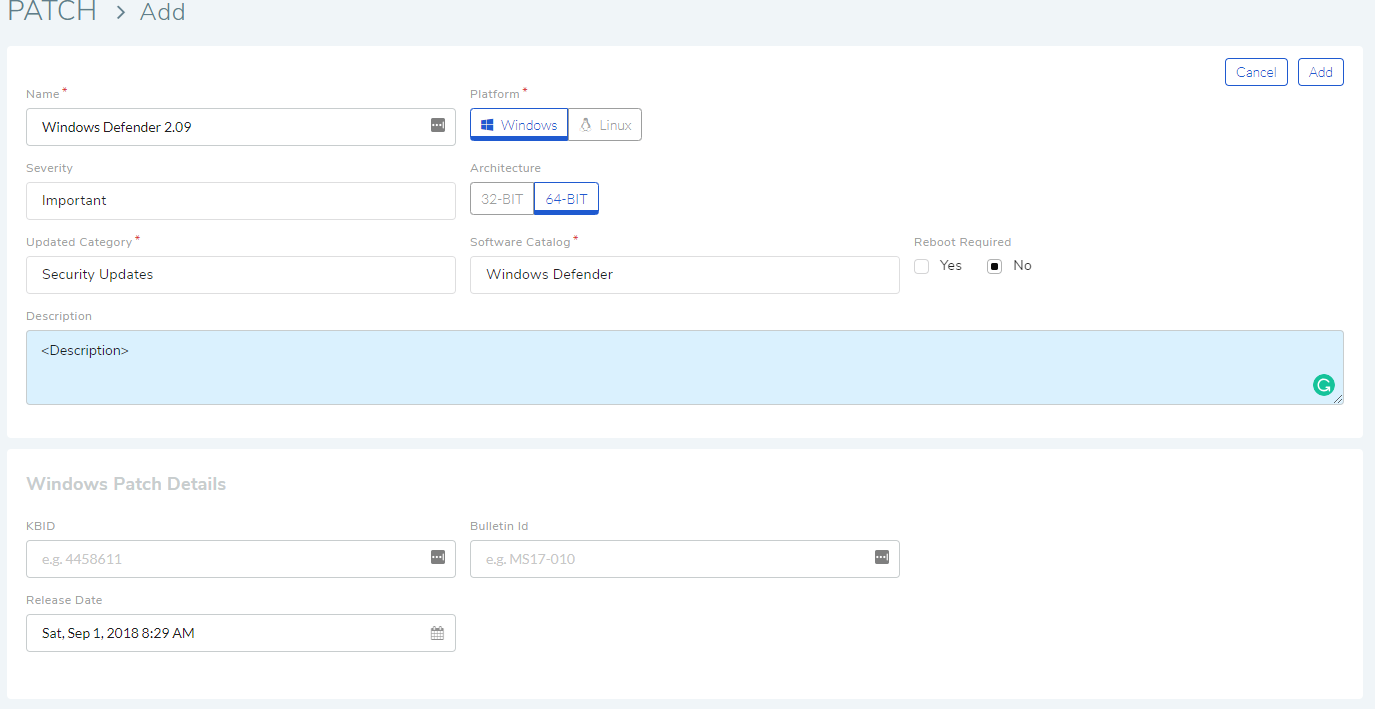Choose 32-BIT architecture
1375x709 pixels.
[502, 199]
